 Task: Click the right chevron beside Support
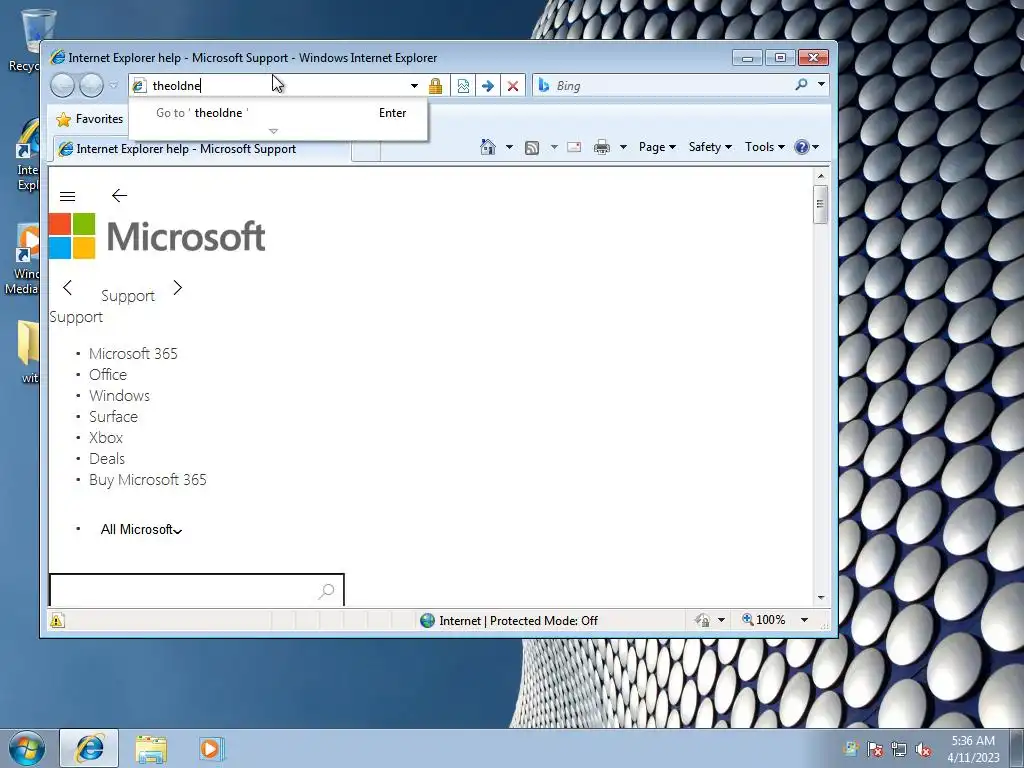(177, 287)
